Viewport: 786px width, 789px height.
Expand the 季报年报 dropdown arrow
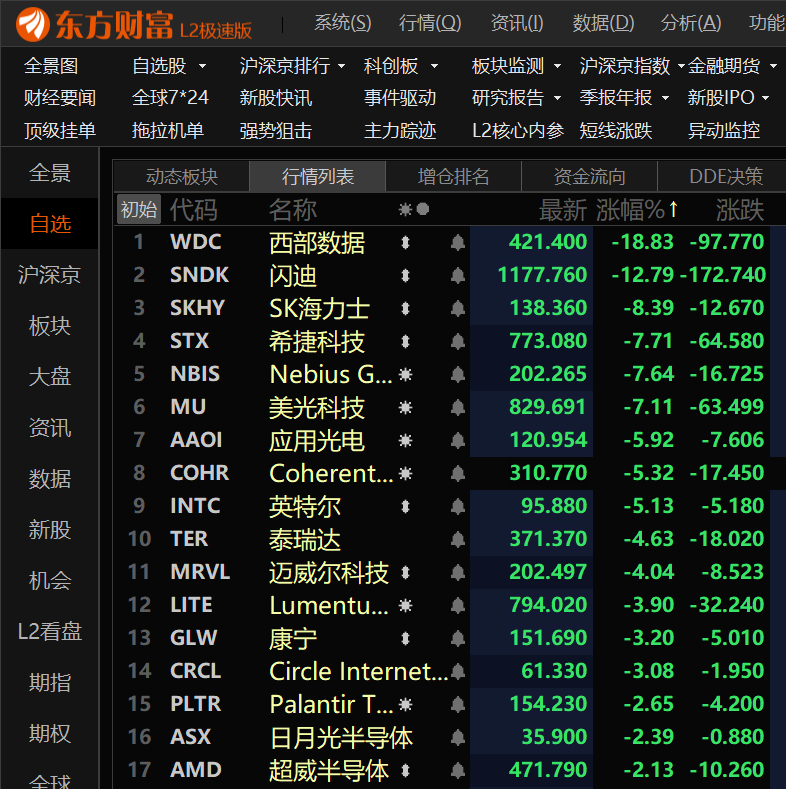[x=665, y=98]
